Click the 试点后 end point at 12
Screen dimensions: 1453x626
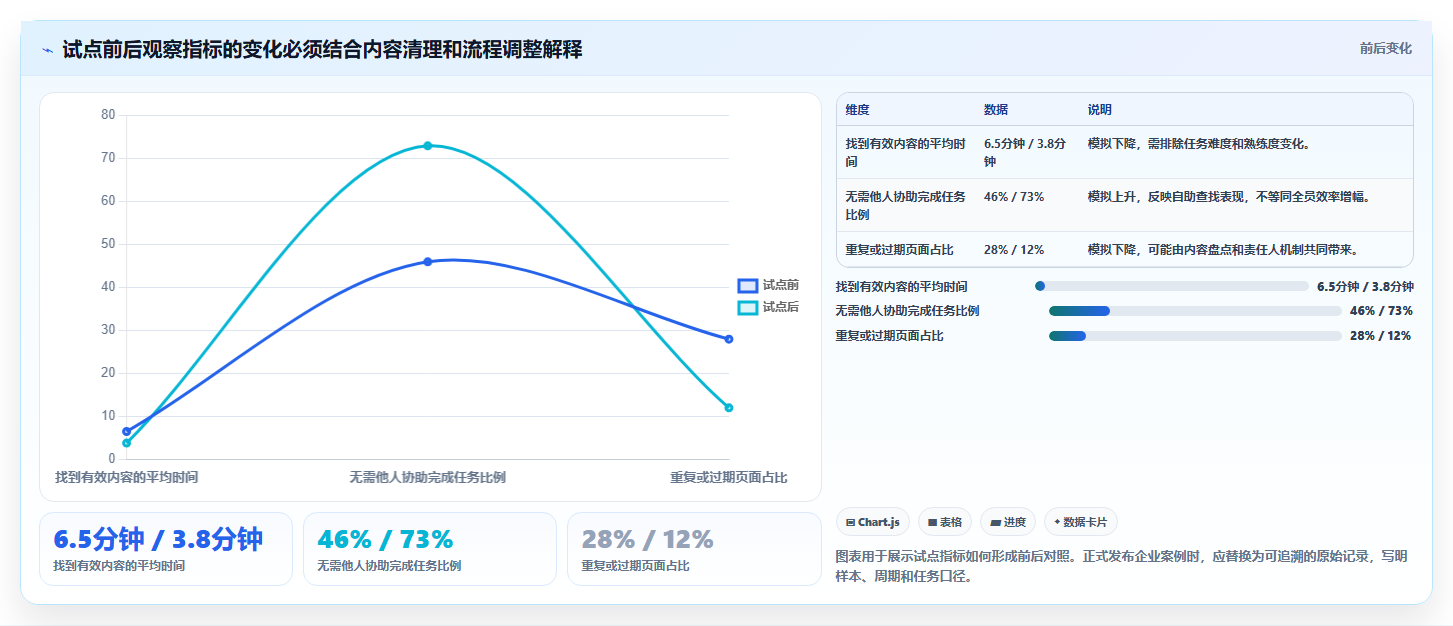coord(728,408)
